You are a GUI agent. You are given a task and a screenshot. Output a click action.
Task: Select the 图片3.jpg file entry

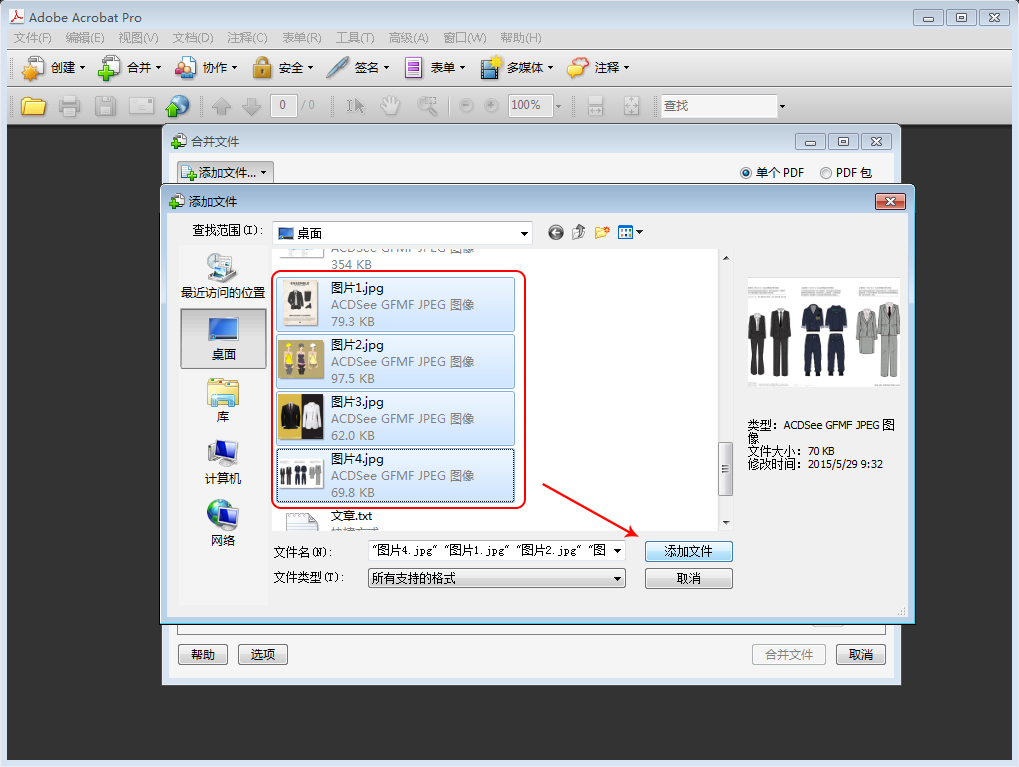coord(396,419)
